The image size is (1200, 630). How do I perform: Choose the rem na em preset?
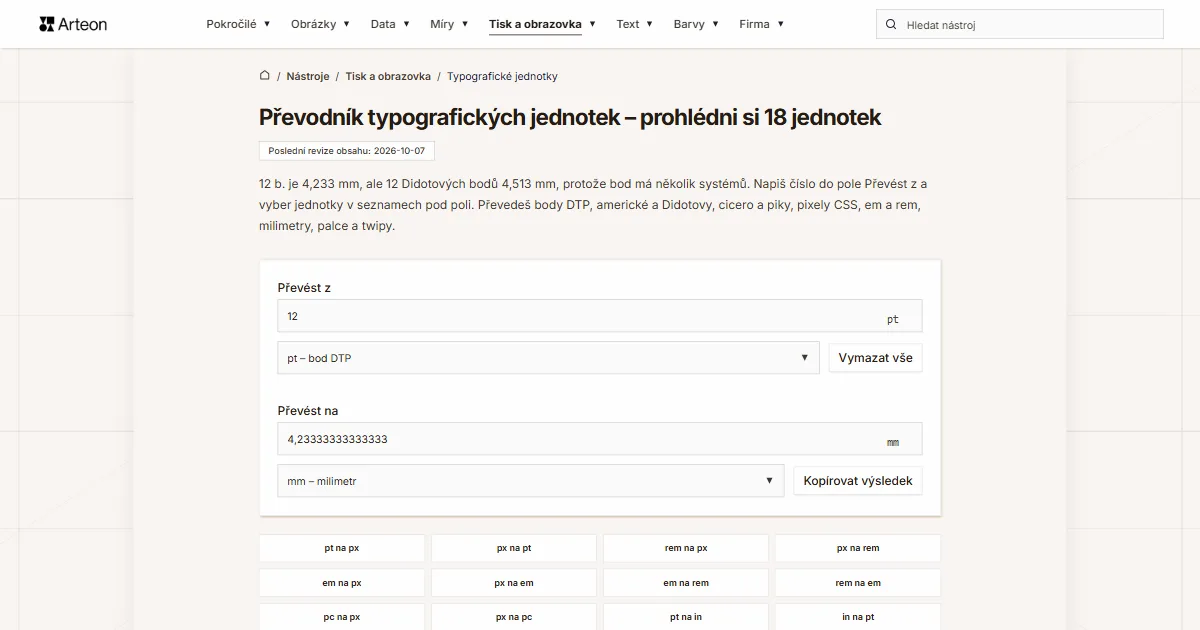click(858, 583)
